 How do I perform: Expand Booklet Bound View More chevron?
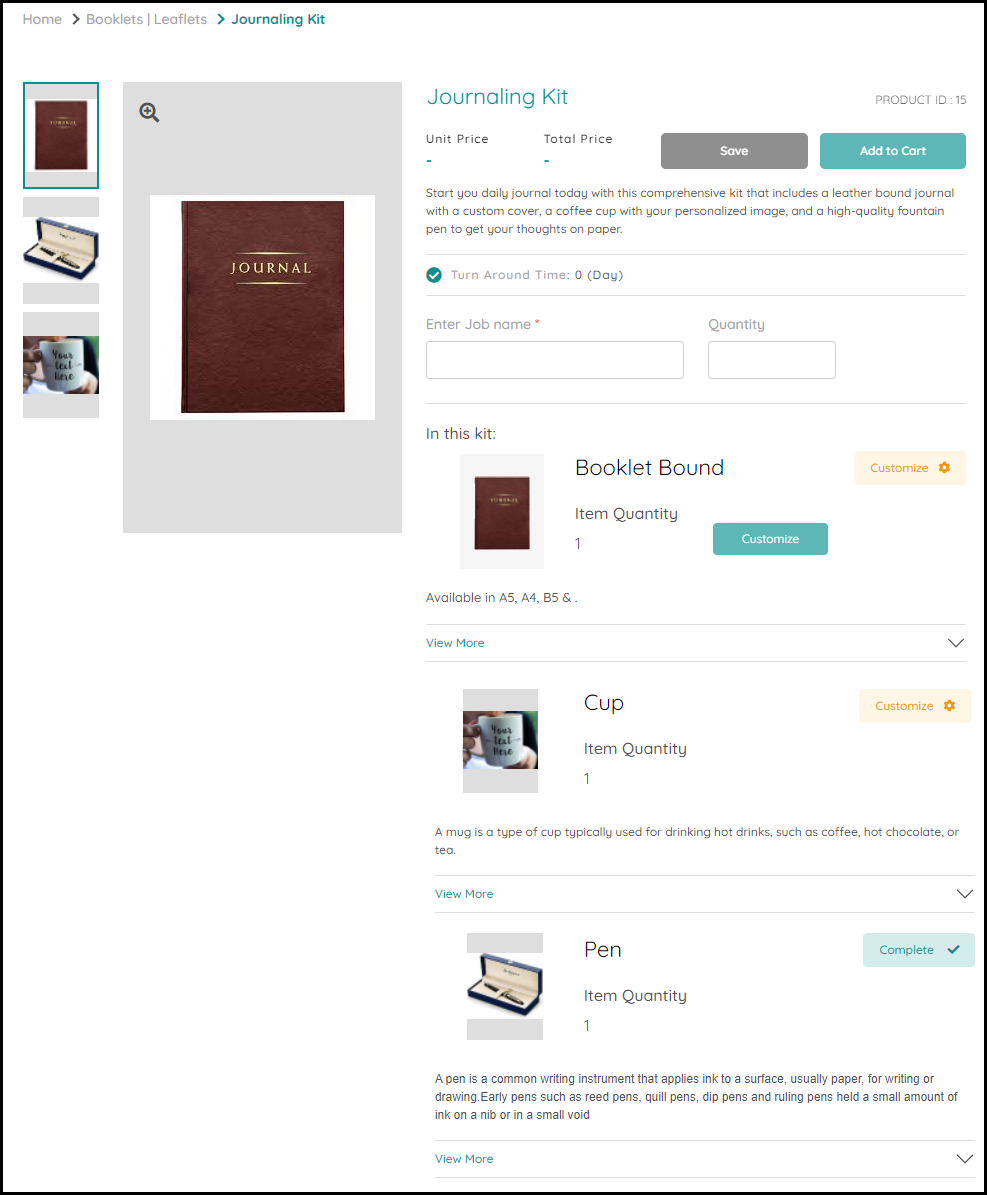pyautogui.click(x=956, y=642)
